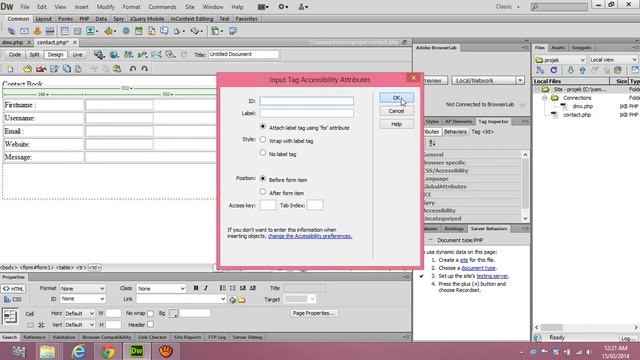This screenshot has height=360, width=640.
Task: Click OK in the Accessibility dialog
Action: click(396, 98)
